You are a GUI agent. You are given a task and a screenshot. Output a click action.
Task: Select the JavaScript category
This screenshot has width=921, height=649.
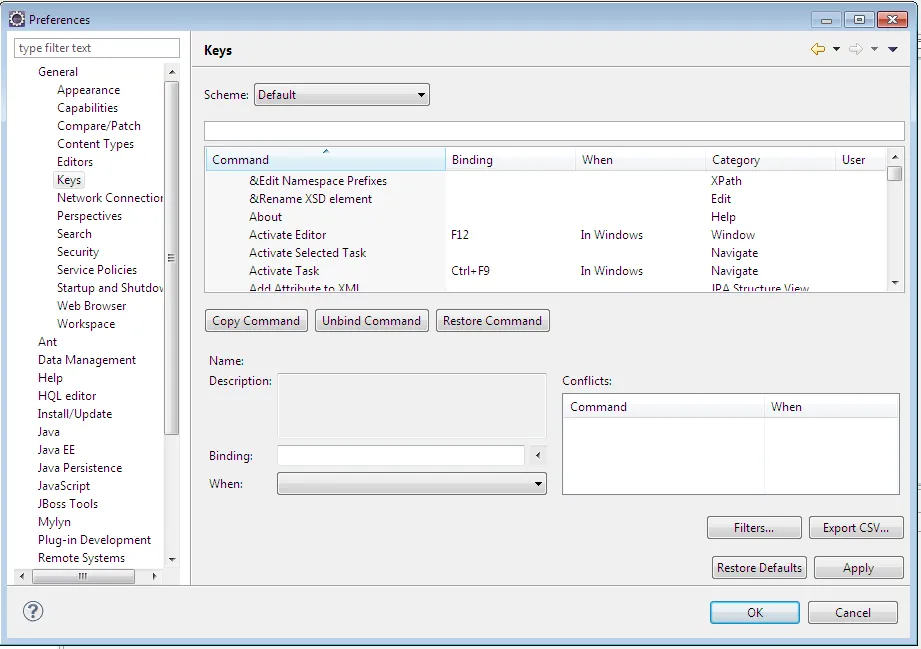64,486
